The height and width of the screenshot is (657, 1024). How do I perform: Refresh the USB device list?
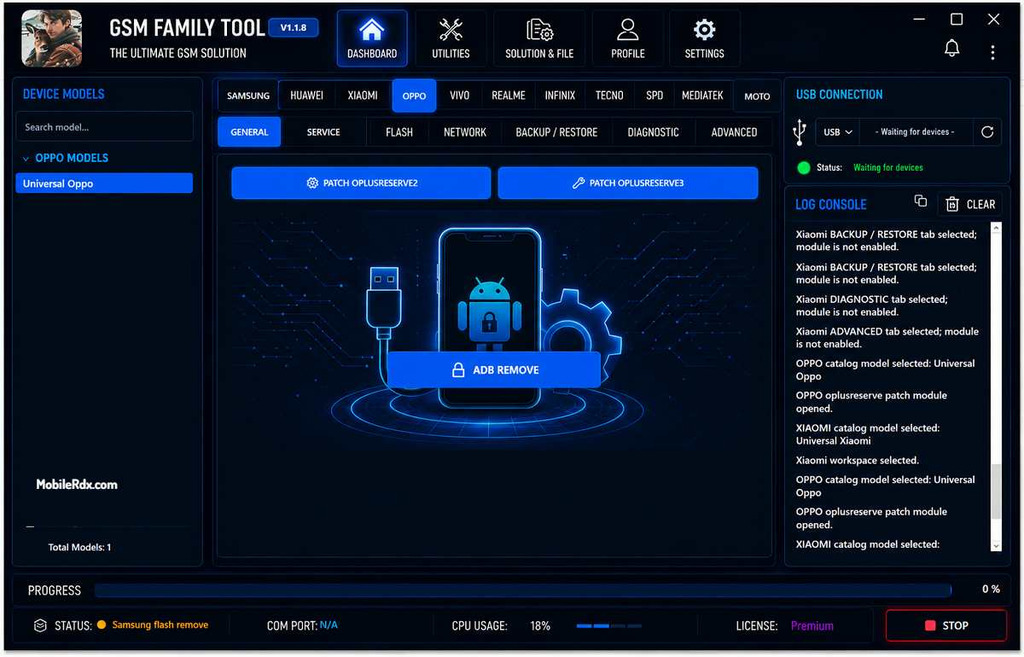tap(987, 132)
